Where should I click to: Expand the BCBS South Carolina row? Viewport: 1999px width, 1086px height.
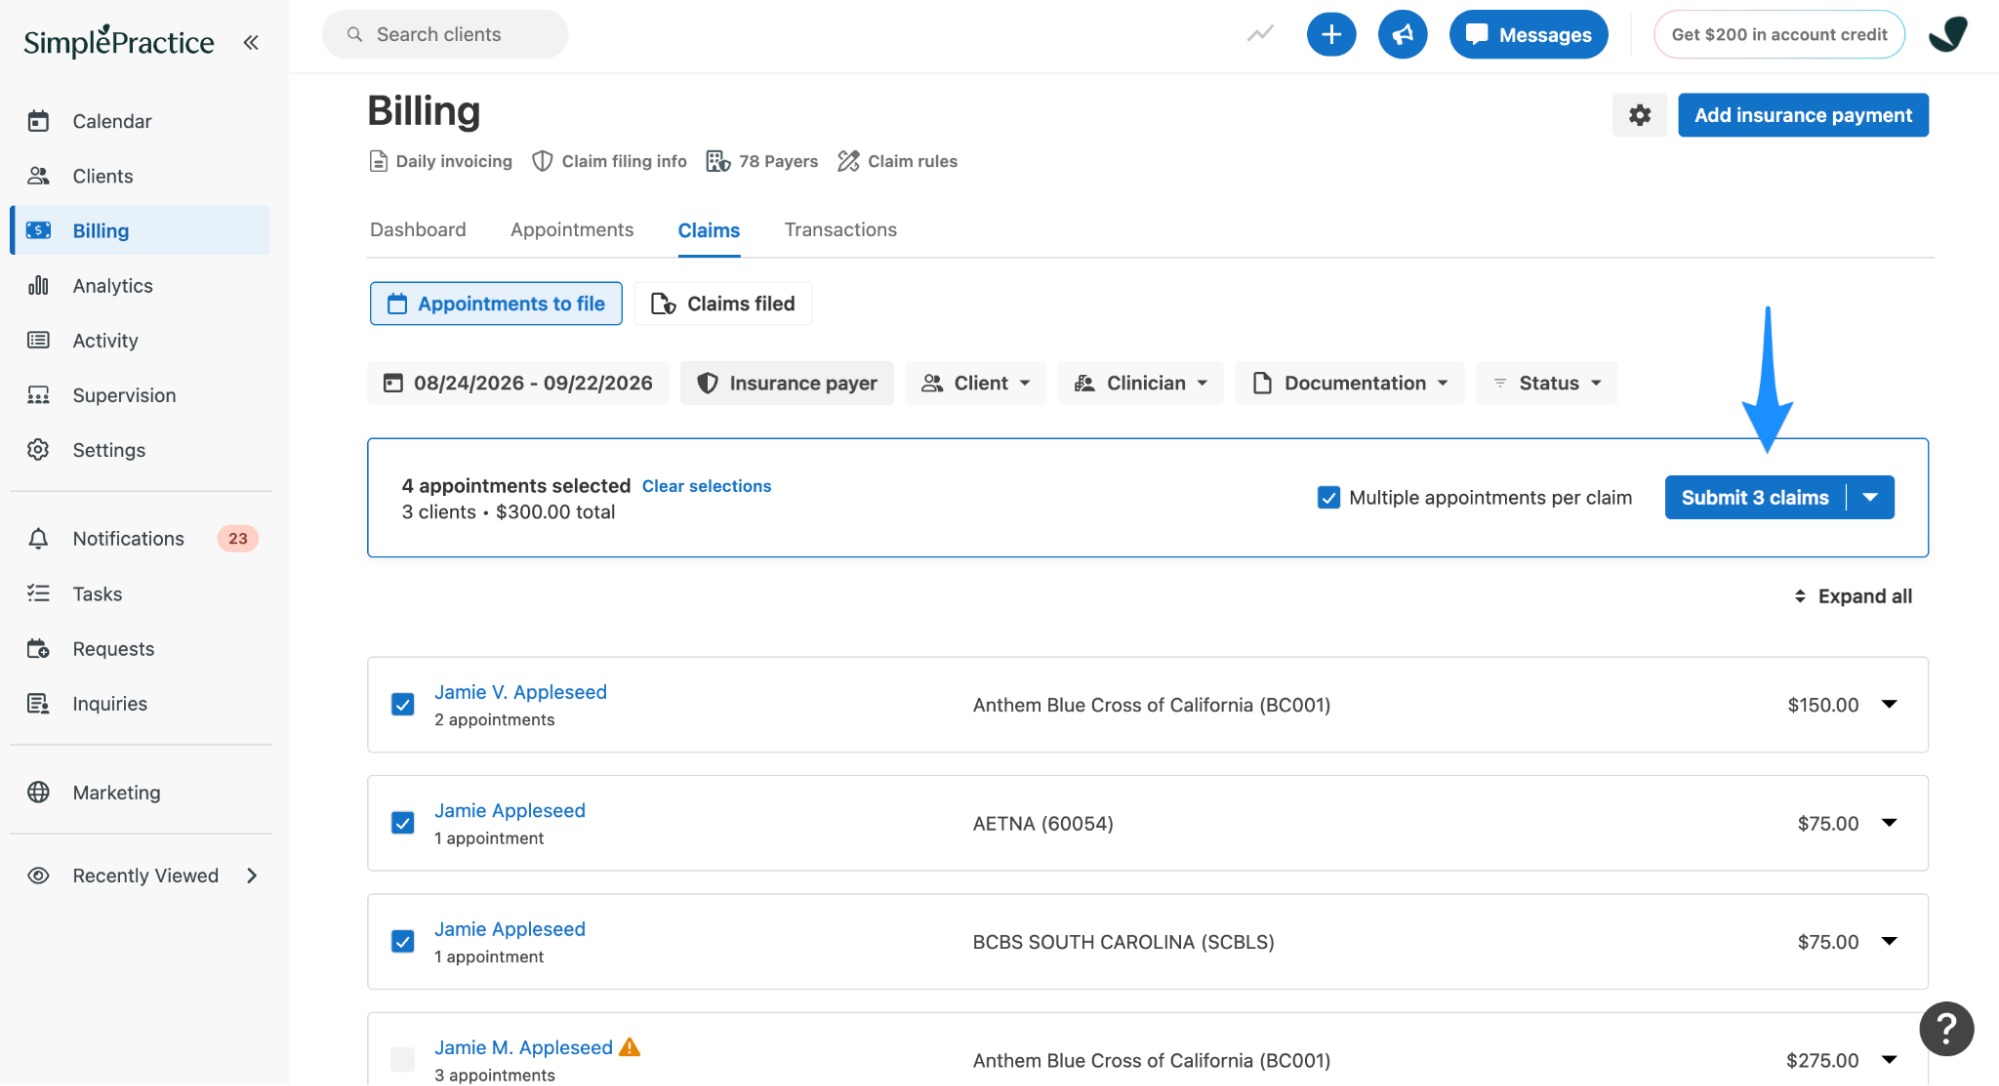[1889, 941]
